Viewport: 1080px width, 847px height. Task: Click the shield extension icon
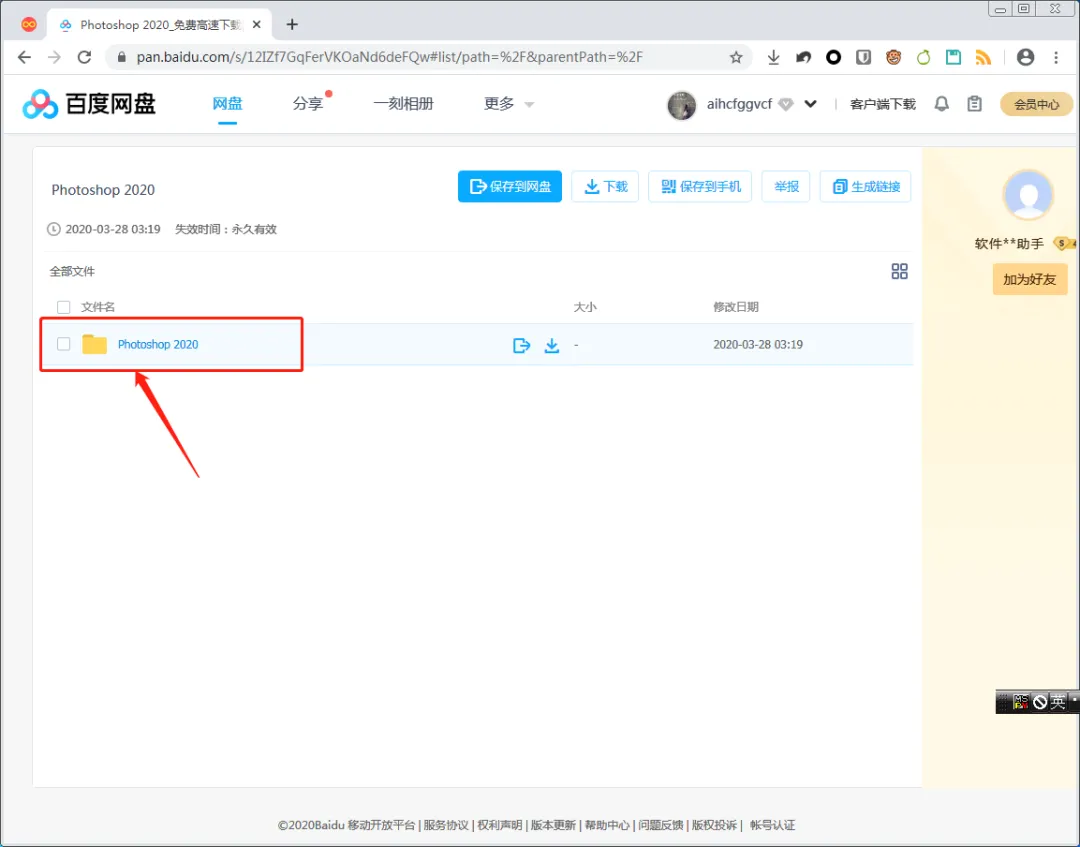(x=864, y=57)
